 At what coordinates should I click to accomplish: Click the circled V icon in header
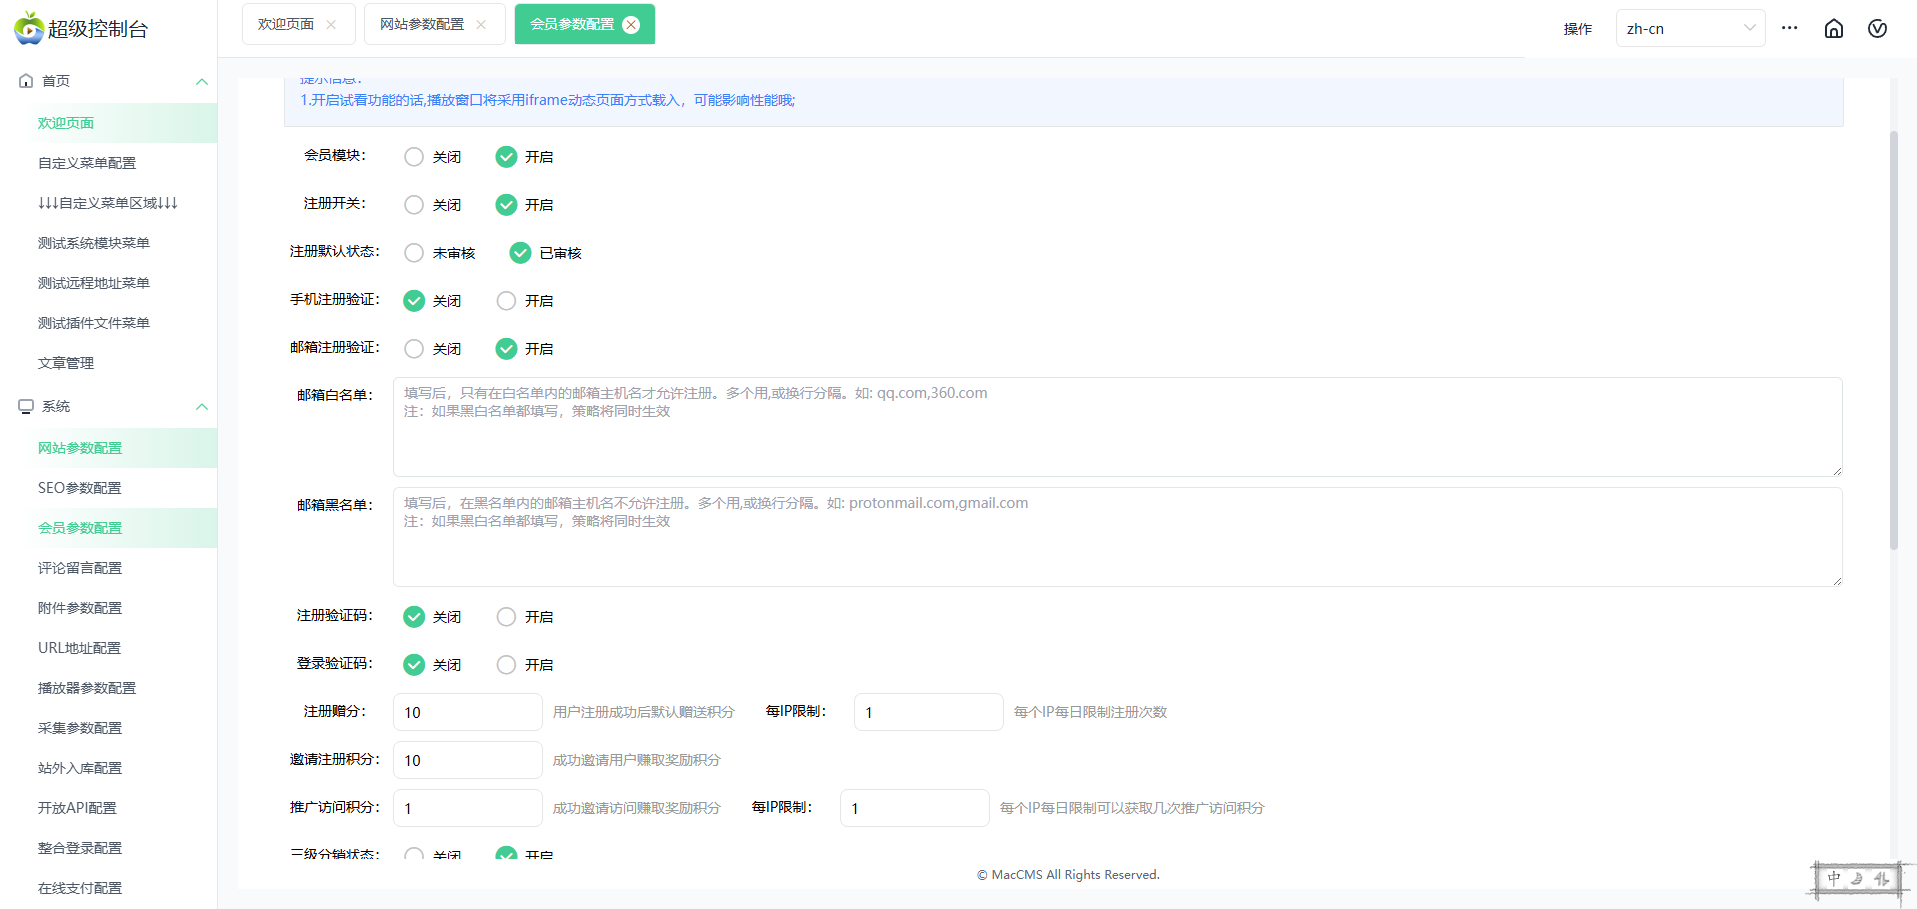coord(1877,29)
